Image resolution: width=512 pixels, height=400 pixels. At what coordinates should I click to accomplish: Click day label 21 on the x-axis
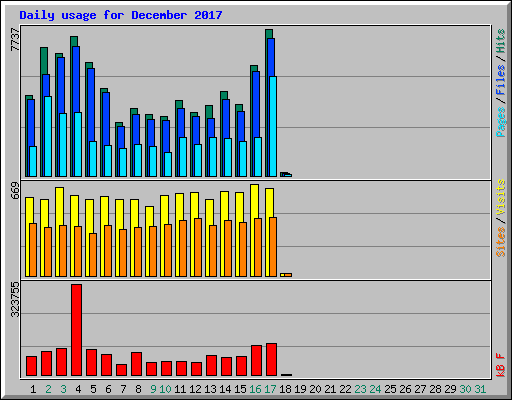pos(330,389)
